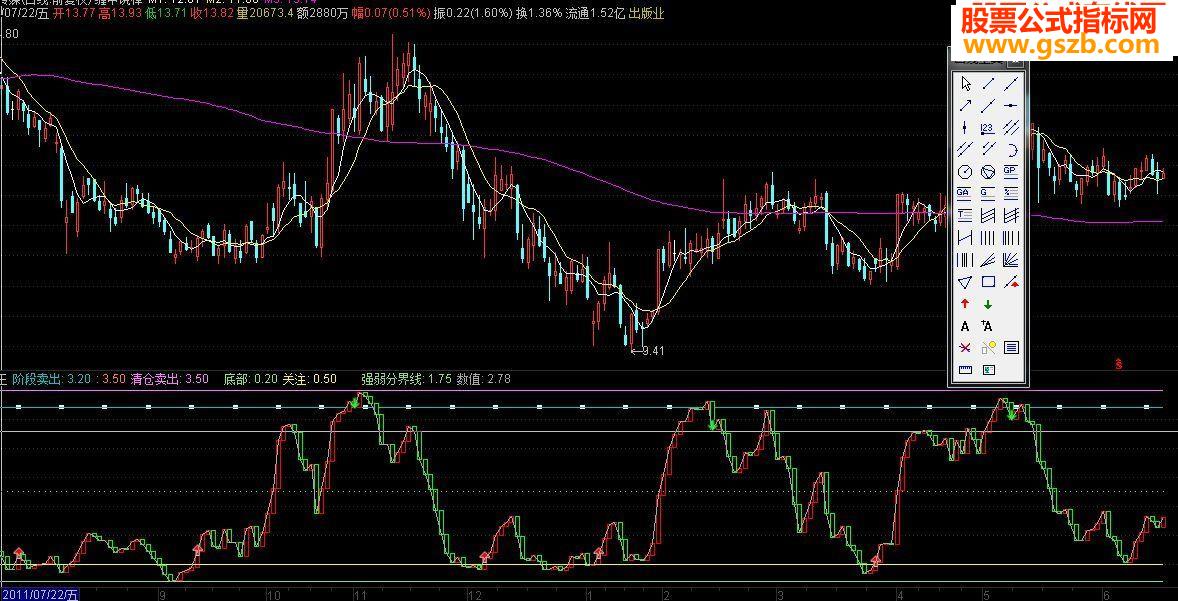The width and height of the screenshot is (1178, 601).
Task: Select the +A text annotation tool
Action: point(986,326)
